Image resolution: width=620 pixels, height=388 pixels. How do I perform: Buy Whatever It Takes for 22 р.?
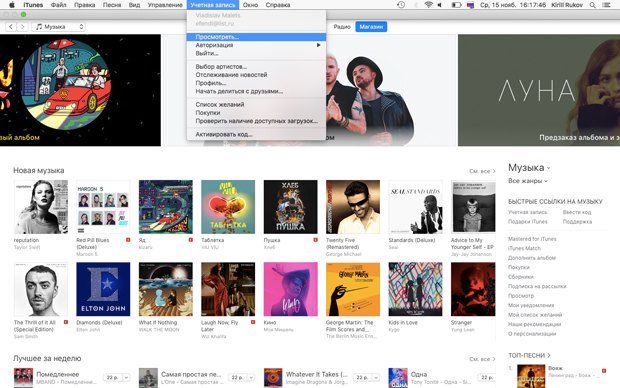[362, 377]
